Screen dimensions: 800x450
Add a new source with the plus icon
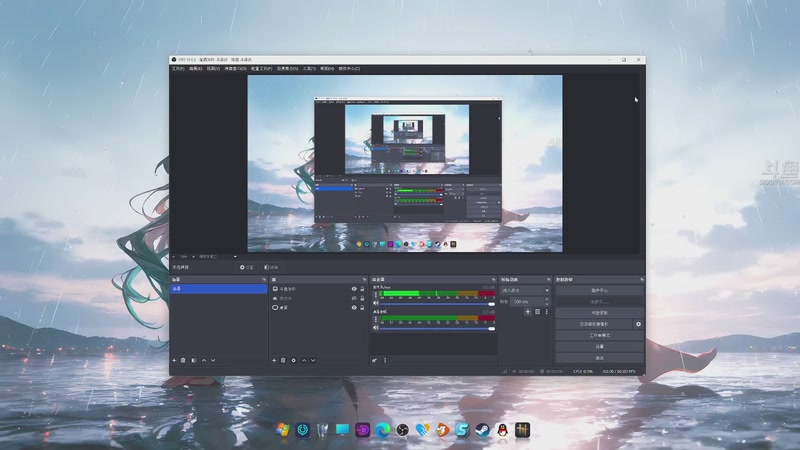click(274, 360)
